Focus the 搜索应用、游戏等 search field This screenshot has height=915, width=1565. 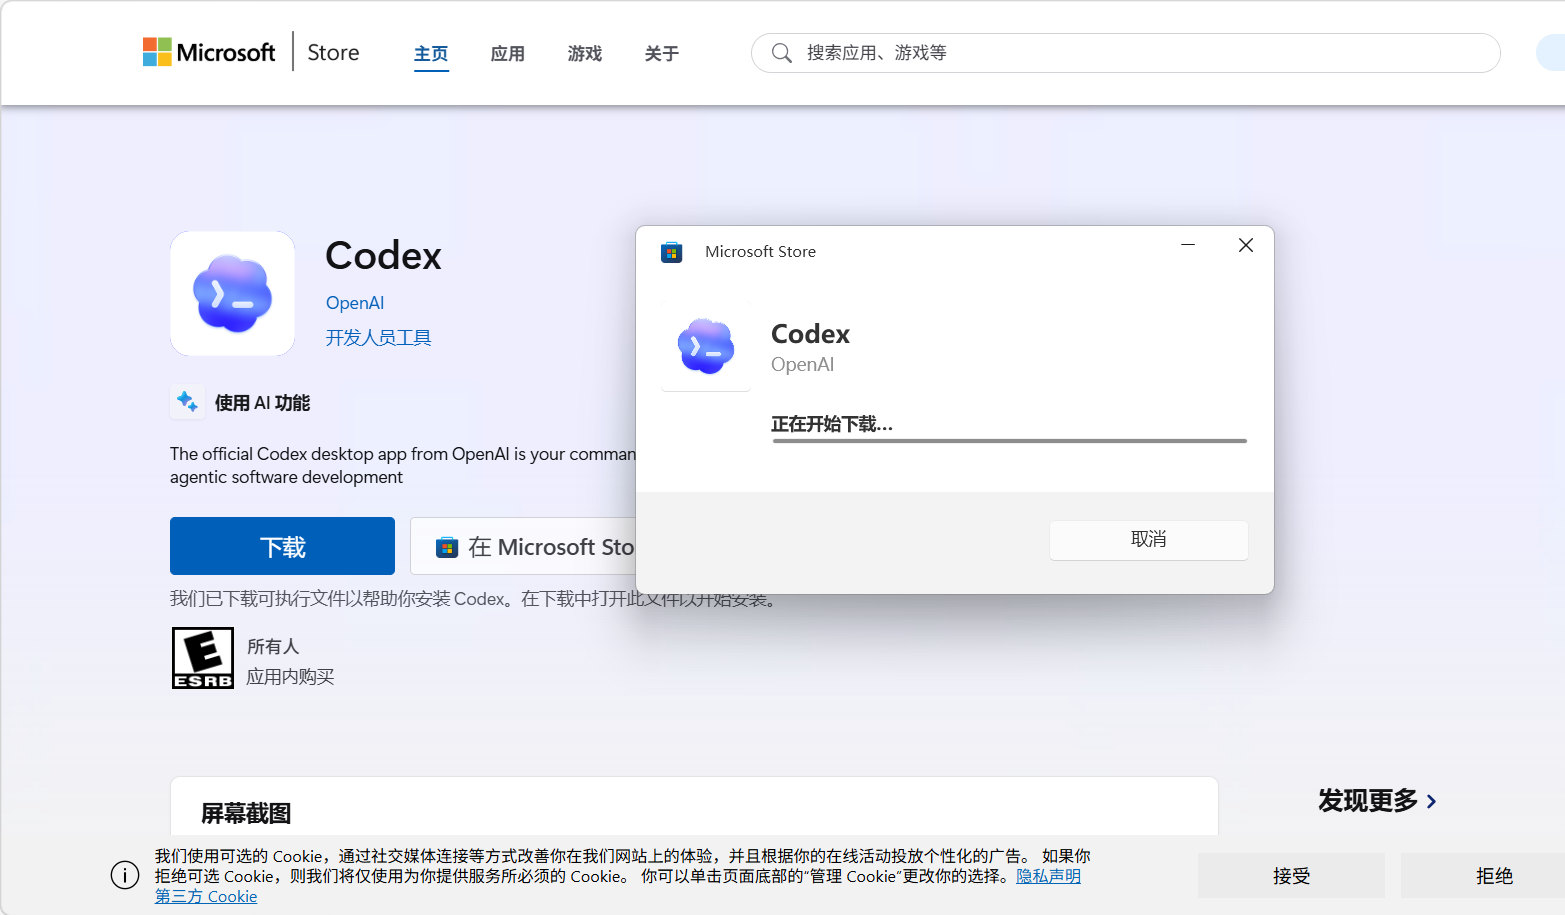click(1126, 53)
